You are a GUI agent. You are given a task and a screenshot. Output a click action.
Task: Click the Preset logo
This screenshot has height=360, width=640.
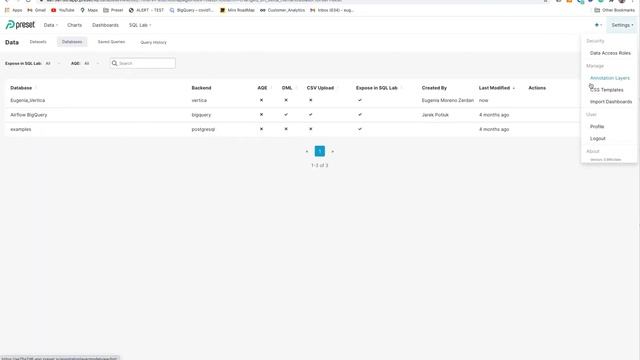(x=20, y=25)
